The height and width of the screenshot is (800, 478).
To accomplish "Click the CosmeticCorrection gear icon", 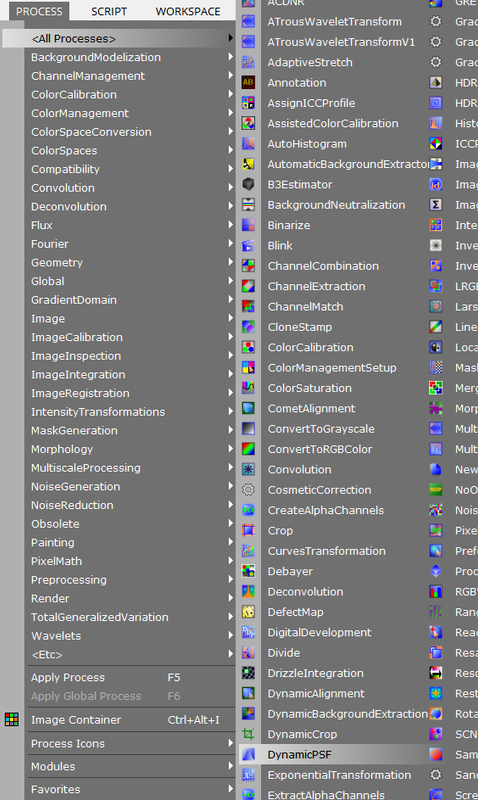I will pos(248,490).
